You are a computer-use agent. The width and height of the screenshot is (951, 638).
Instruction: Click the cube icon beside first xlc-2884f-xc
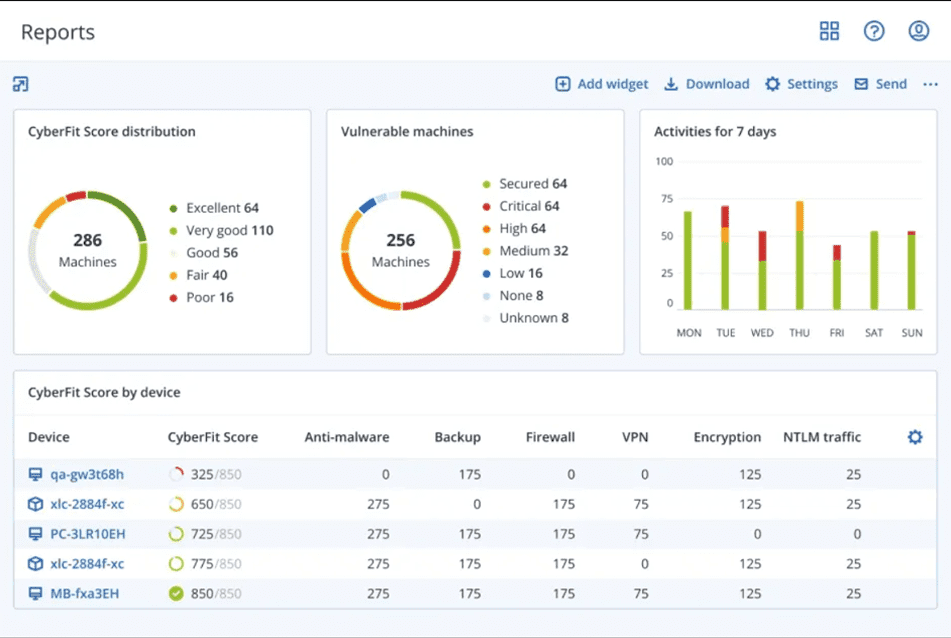click(36, 504)
